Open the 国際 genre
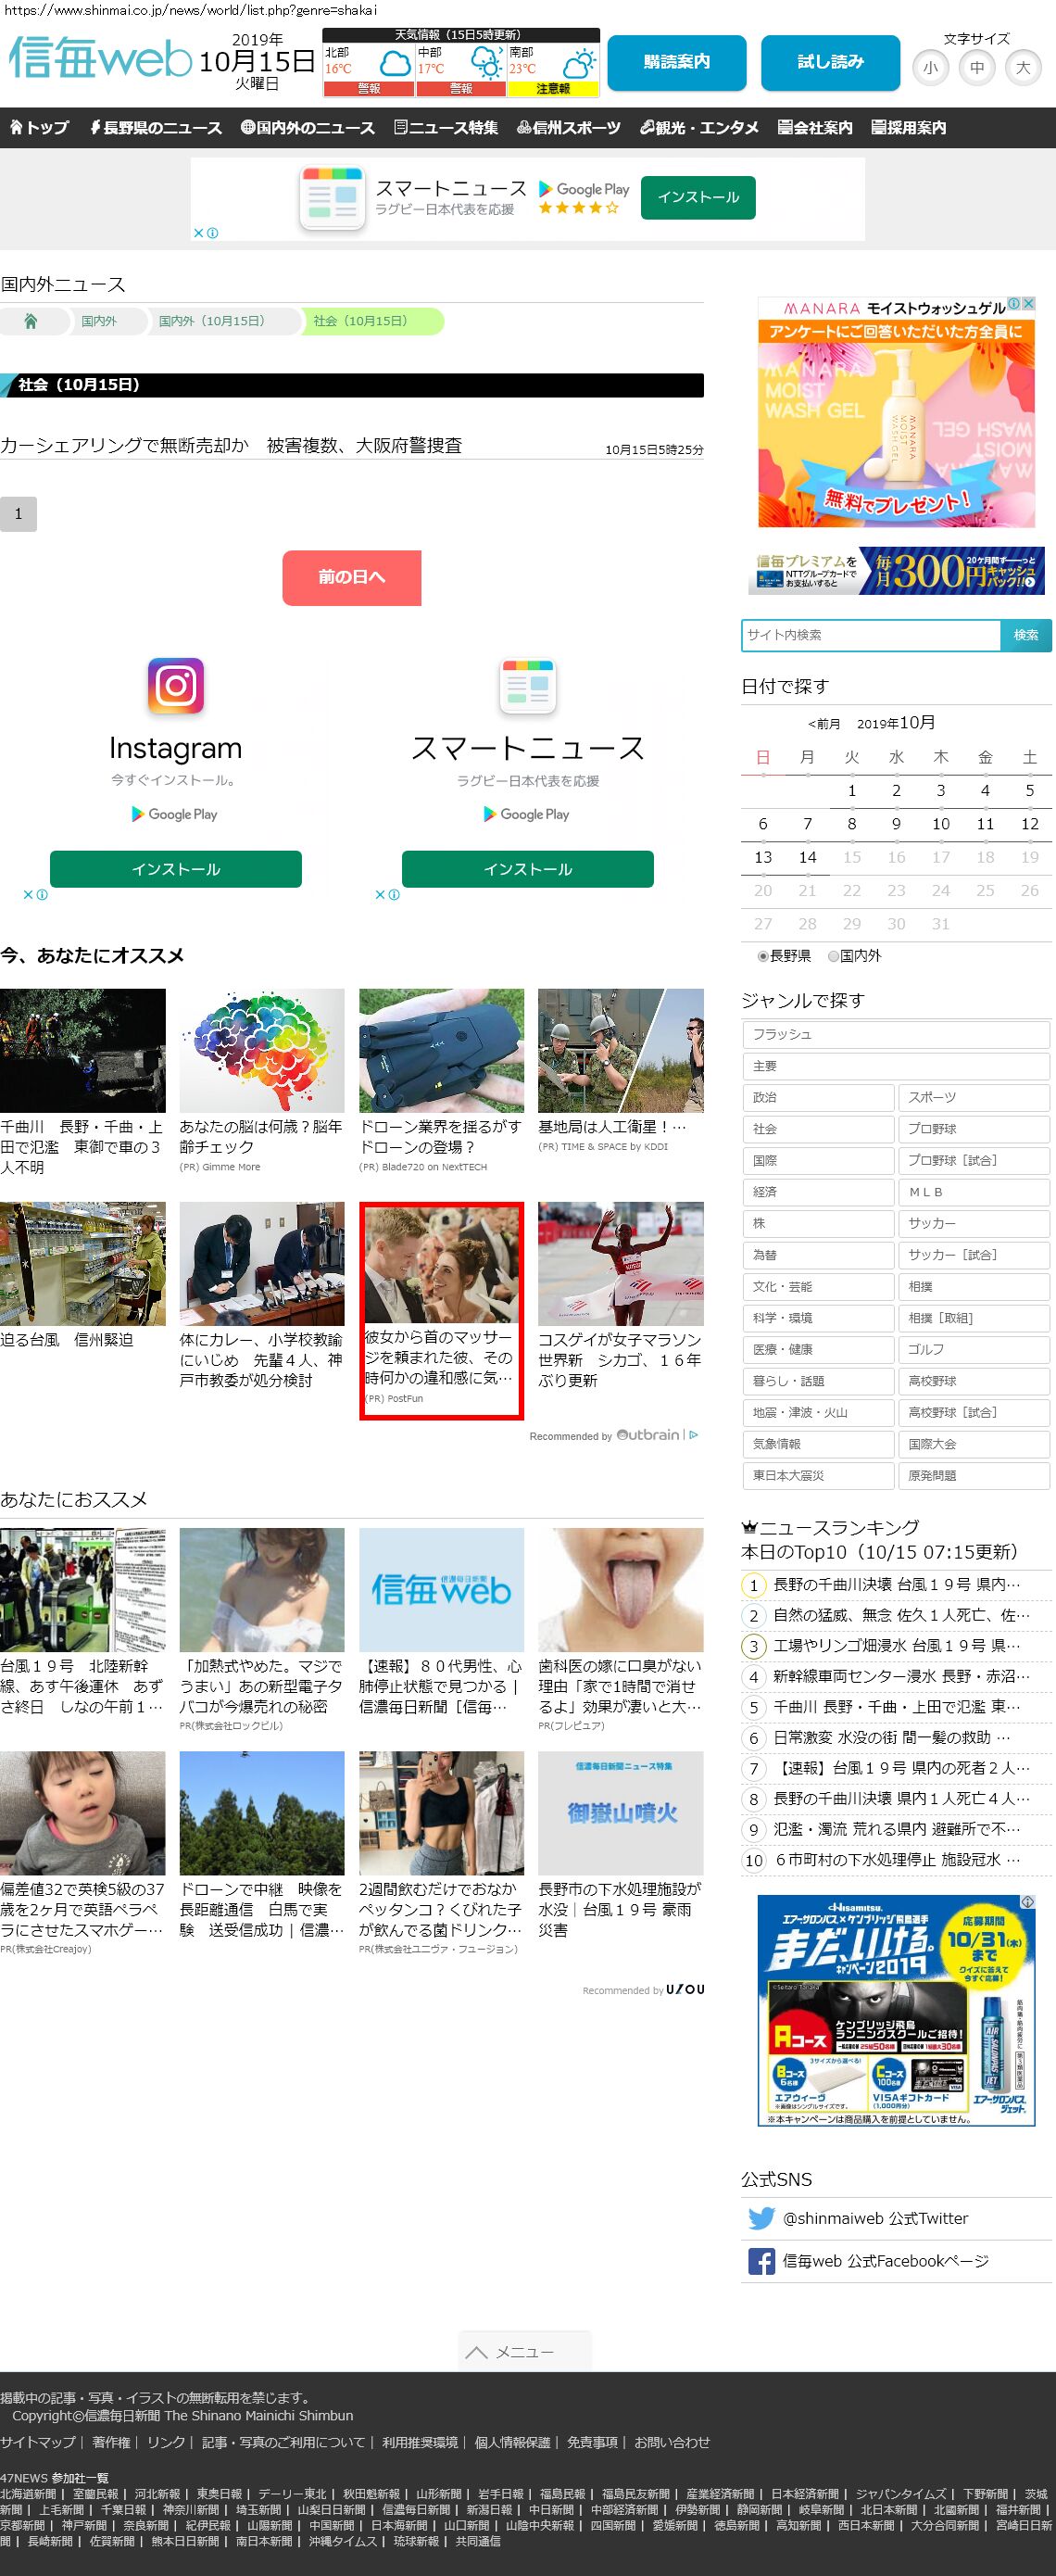 [818, 1161]
